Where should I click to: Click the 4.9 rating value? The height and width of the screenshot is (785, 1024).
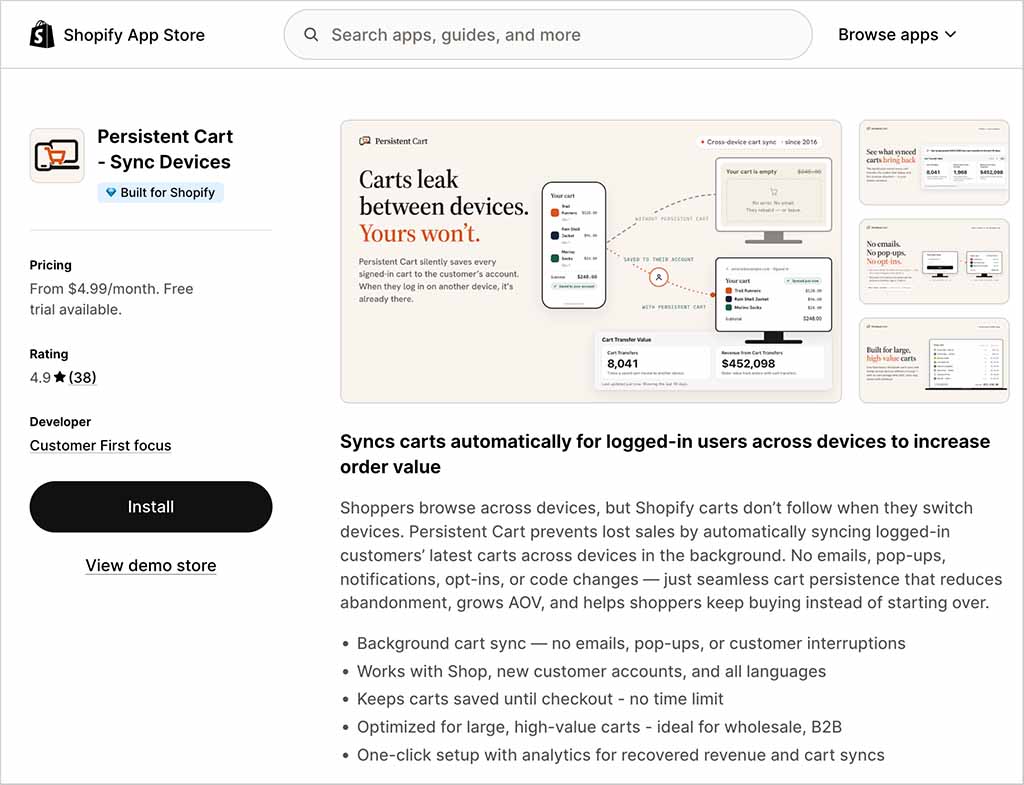[40, 377]
